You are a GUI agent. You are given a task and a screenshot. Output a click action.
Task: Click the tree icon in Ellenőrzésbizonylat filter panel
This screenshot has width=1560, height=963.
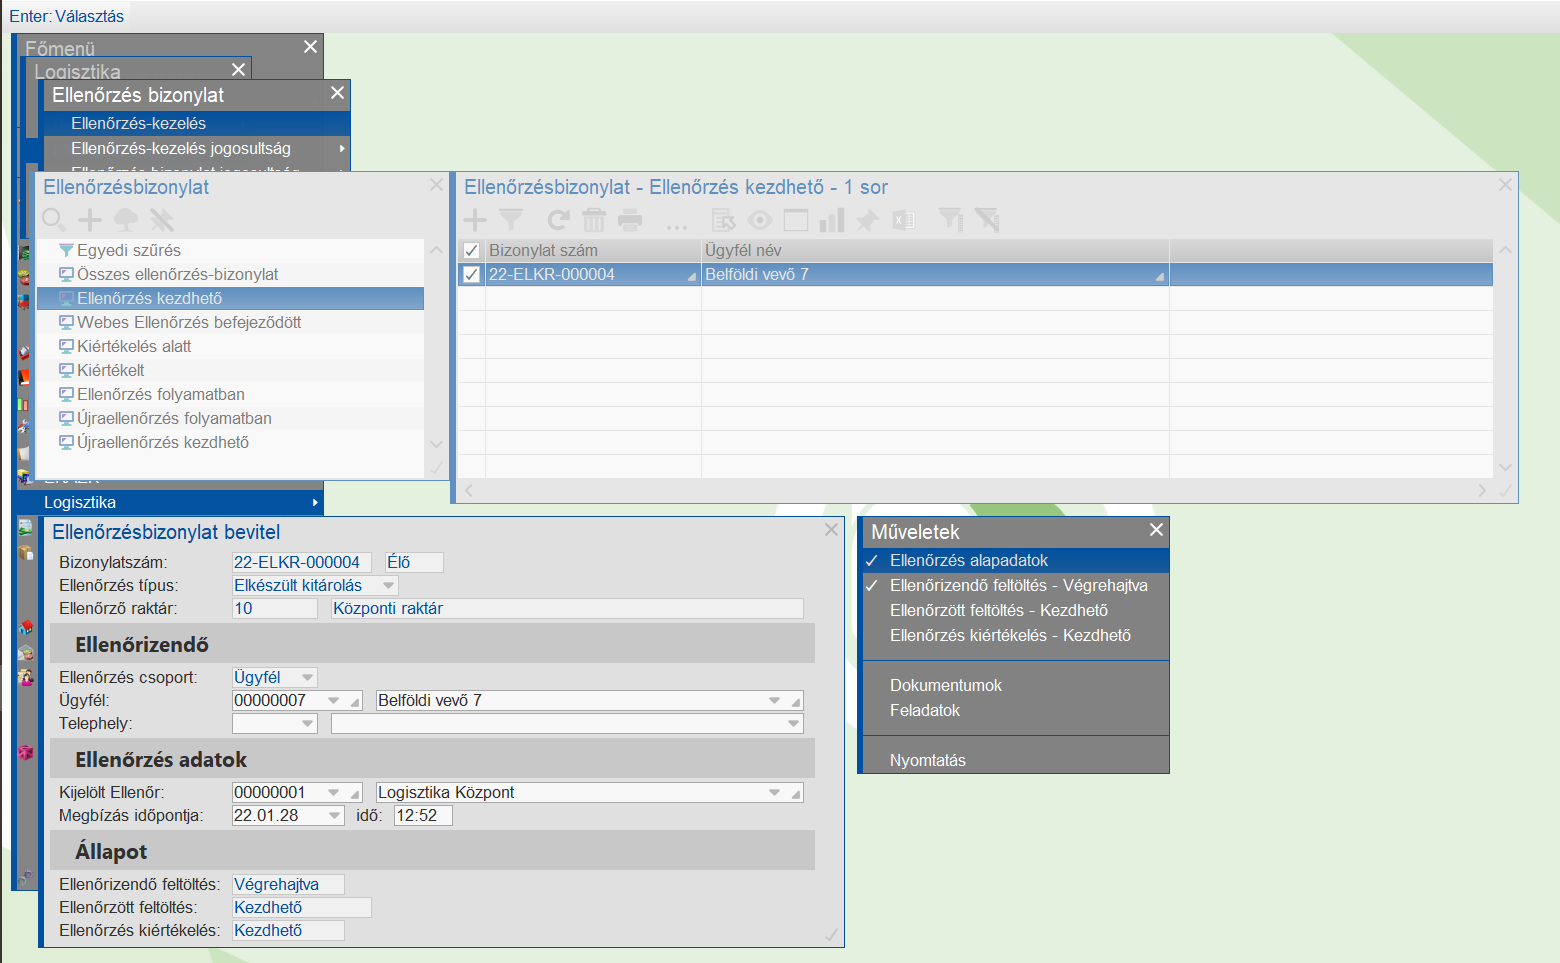coord(126,220)
